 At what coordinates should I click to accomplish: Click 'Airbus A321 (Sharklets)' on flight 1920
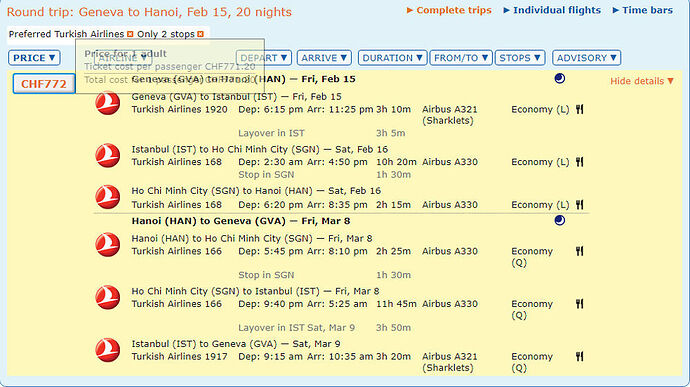450,115
